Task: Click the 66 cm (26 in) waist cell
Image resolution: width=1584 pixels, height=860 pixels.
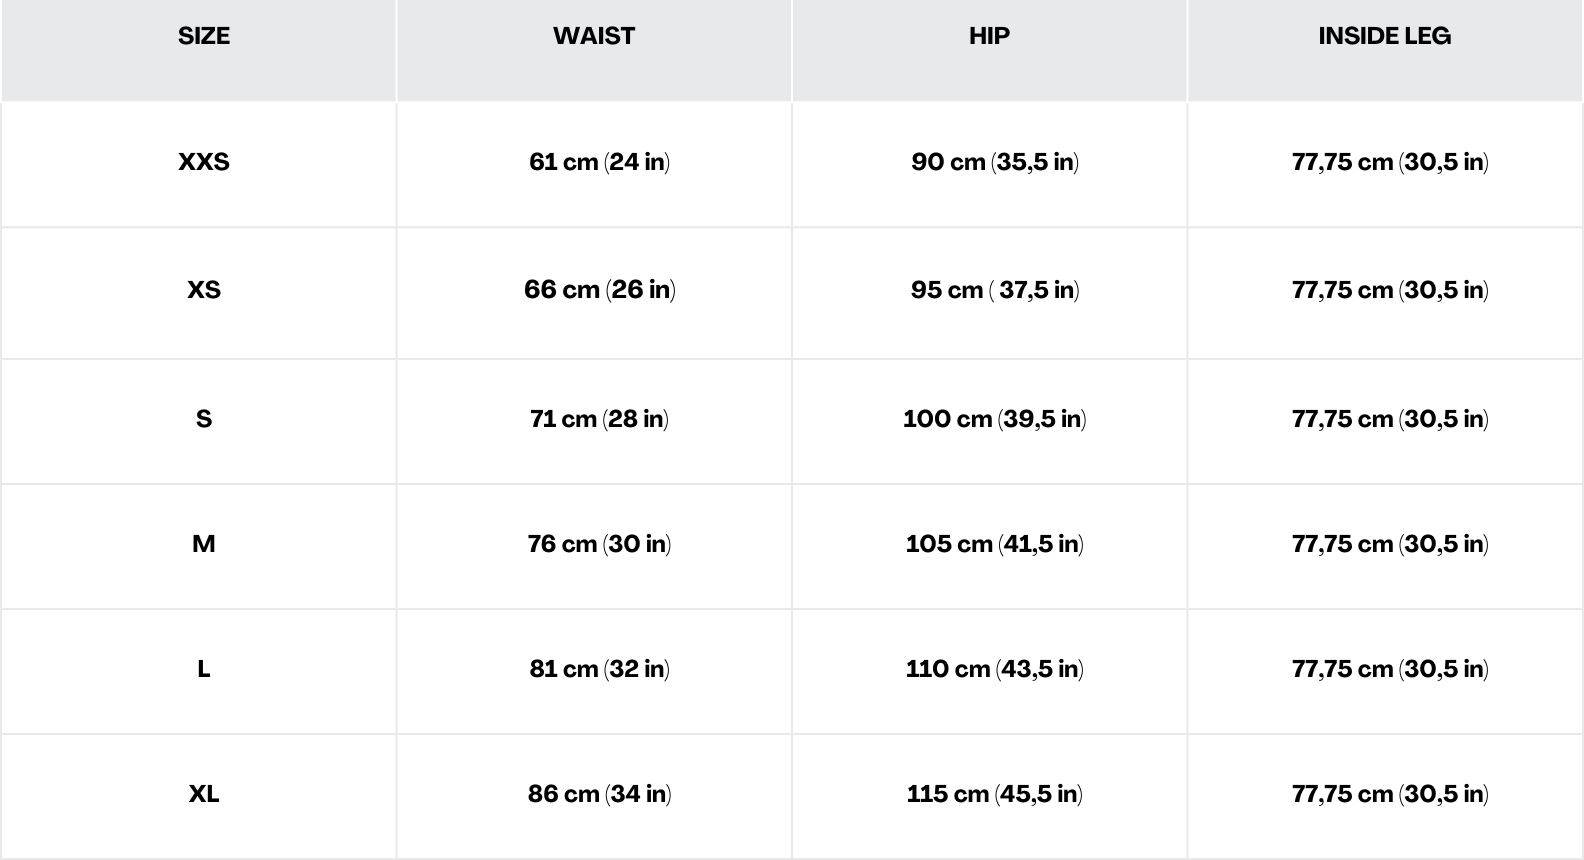Action: (599, 290)
